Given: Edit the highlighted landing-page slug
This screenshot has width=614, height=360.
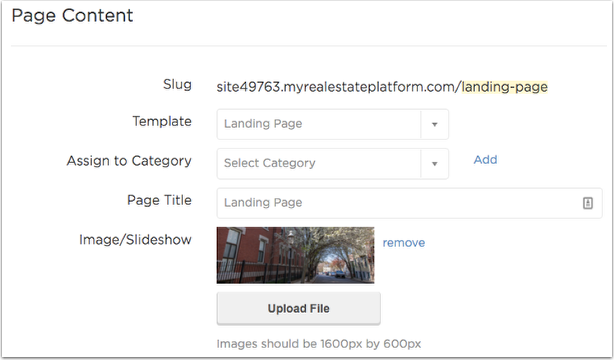Looking at the screenshot, I should click(x=504, y=87).
